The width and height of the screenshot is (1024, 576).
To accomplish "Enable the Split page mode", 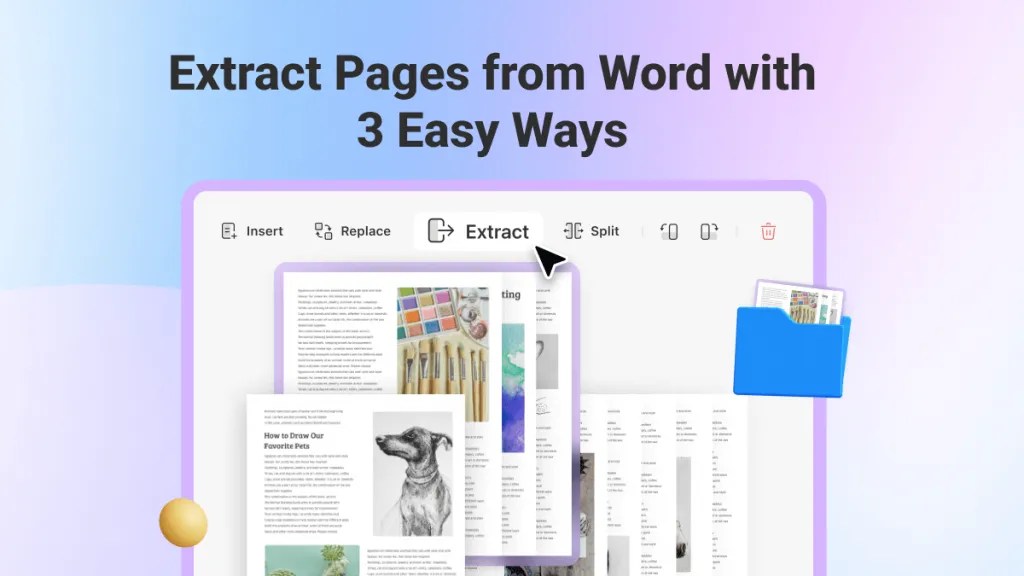I will pos(590,231).
